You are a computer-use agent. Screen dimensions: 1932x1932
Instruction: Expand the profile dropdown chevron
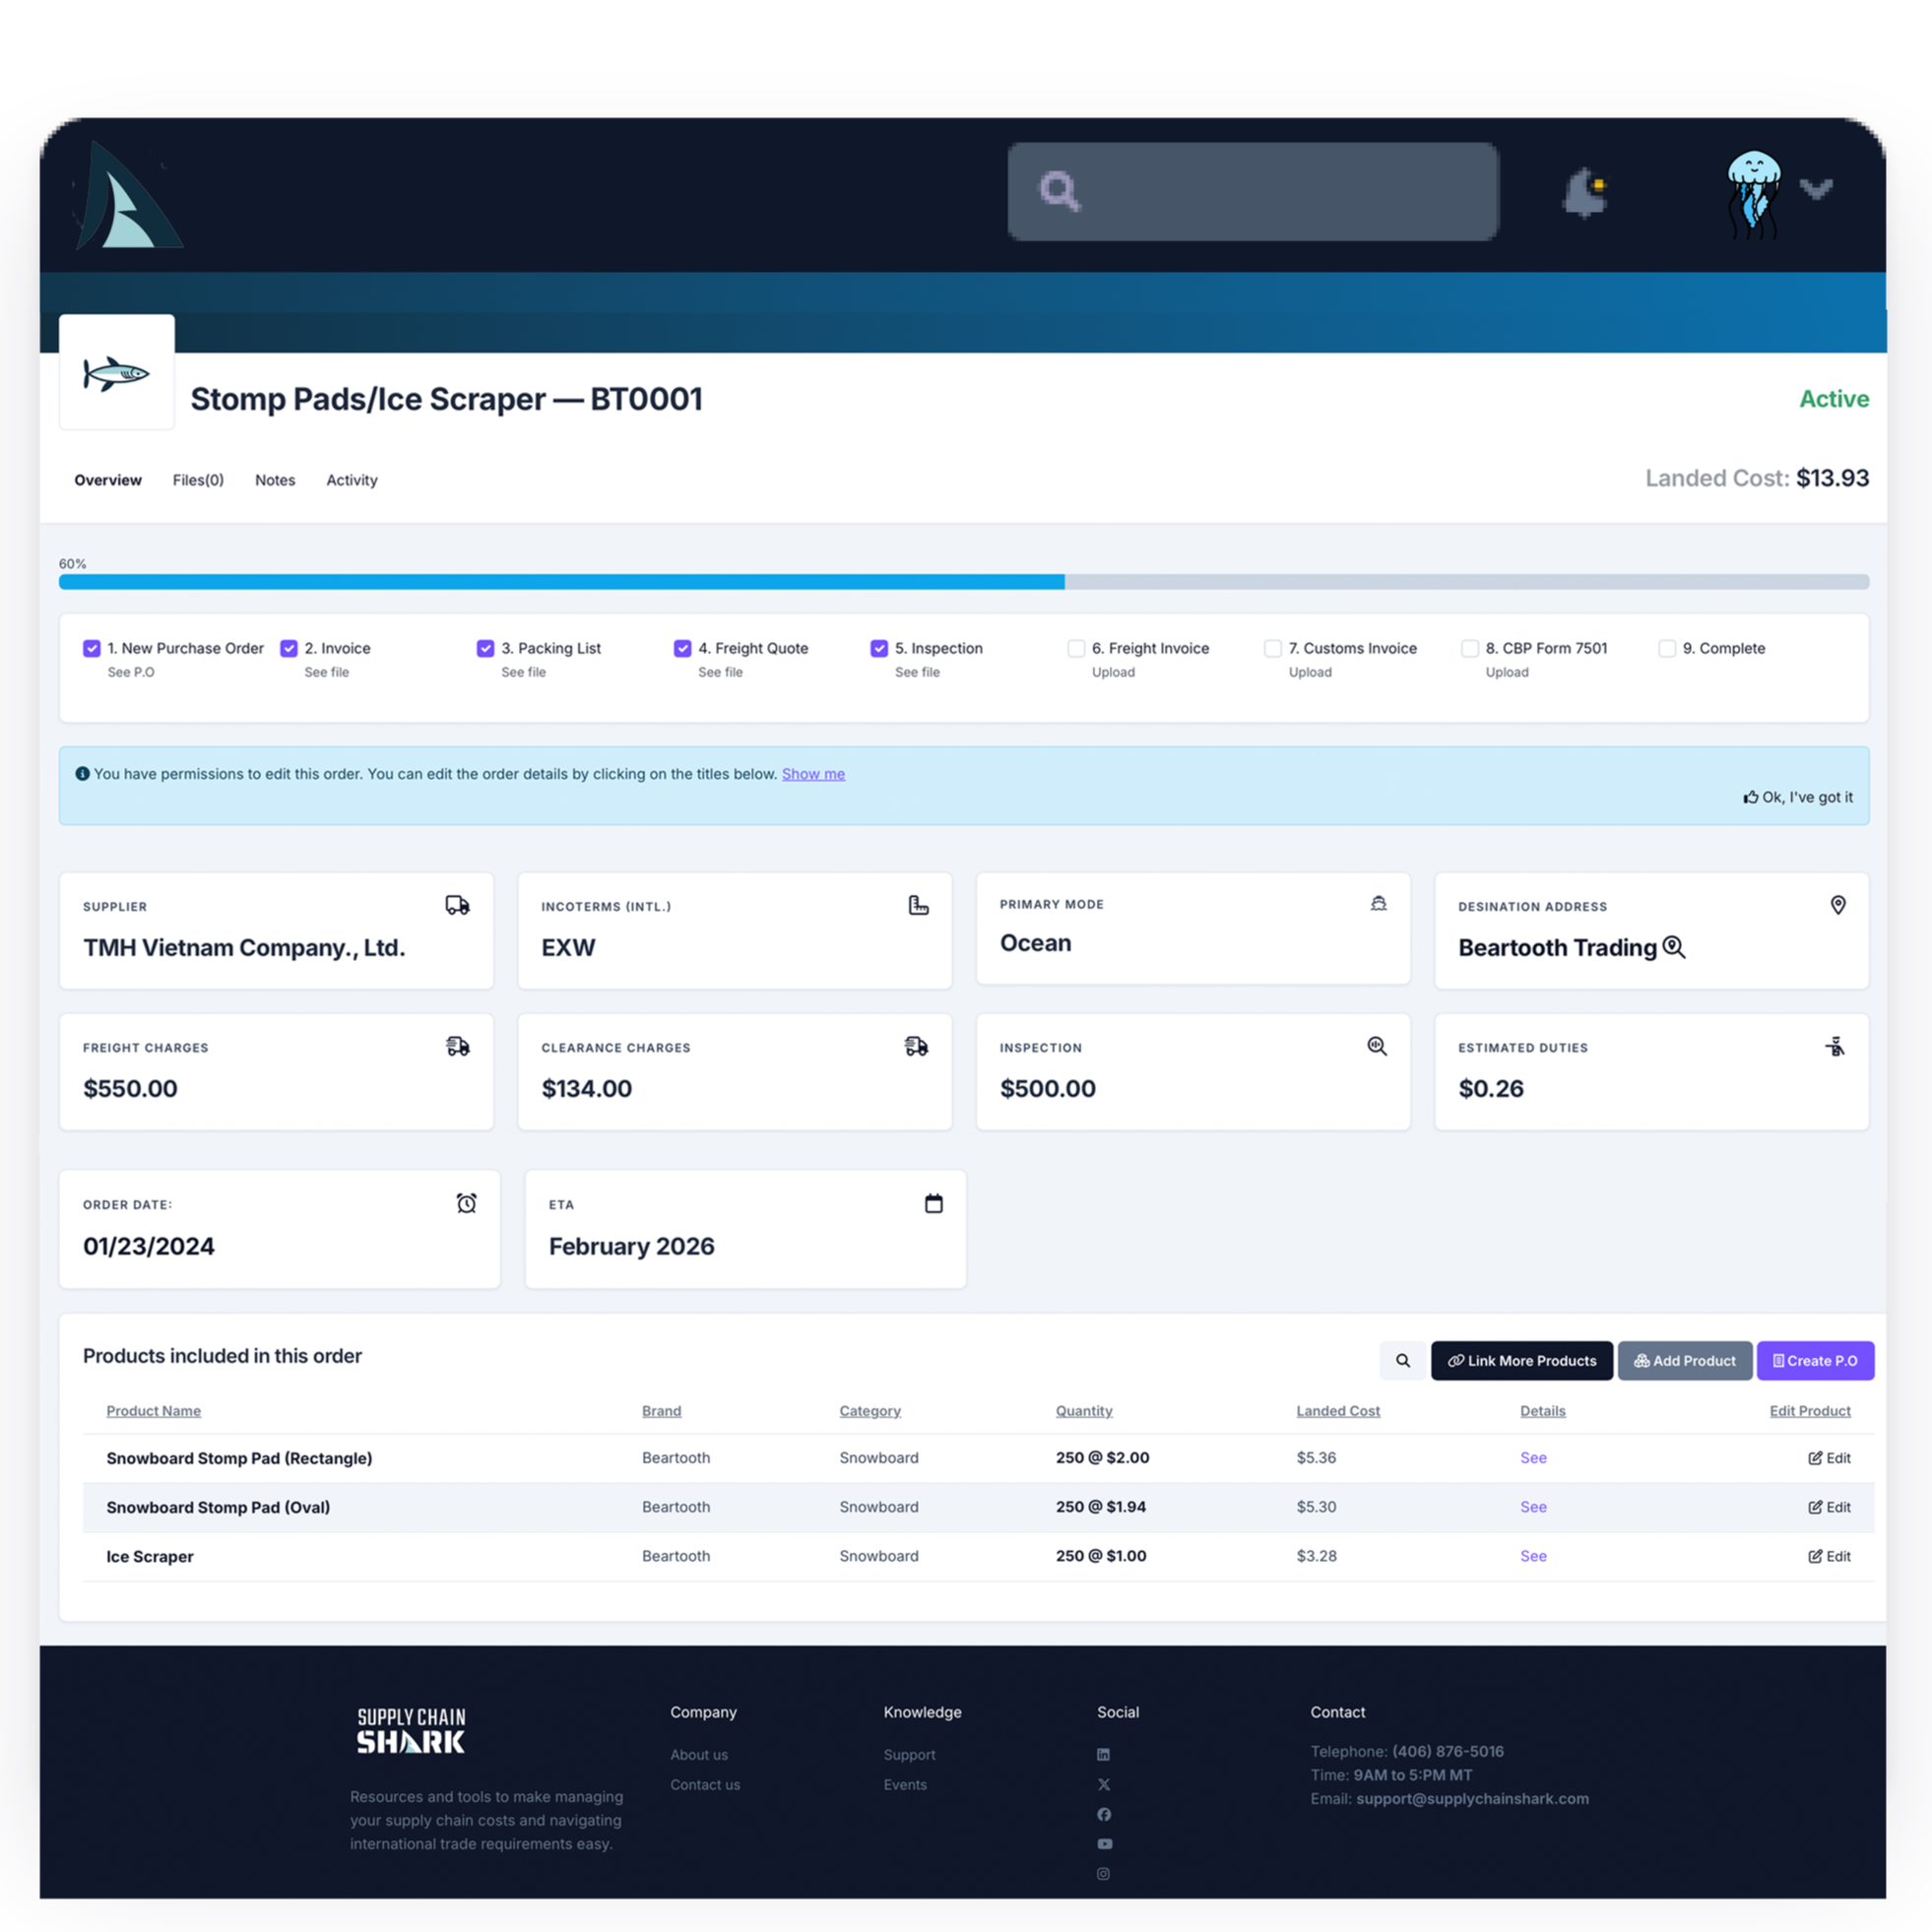coord(1815,188)
